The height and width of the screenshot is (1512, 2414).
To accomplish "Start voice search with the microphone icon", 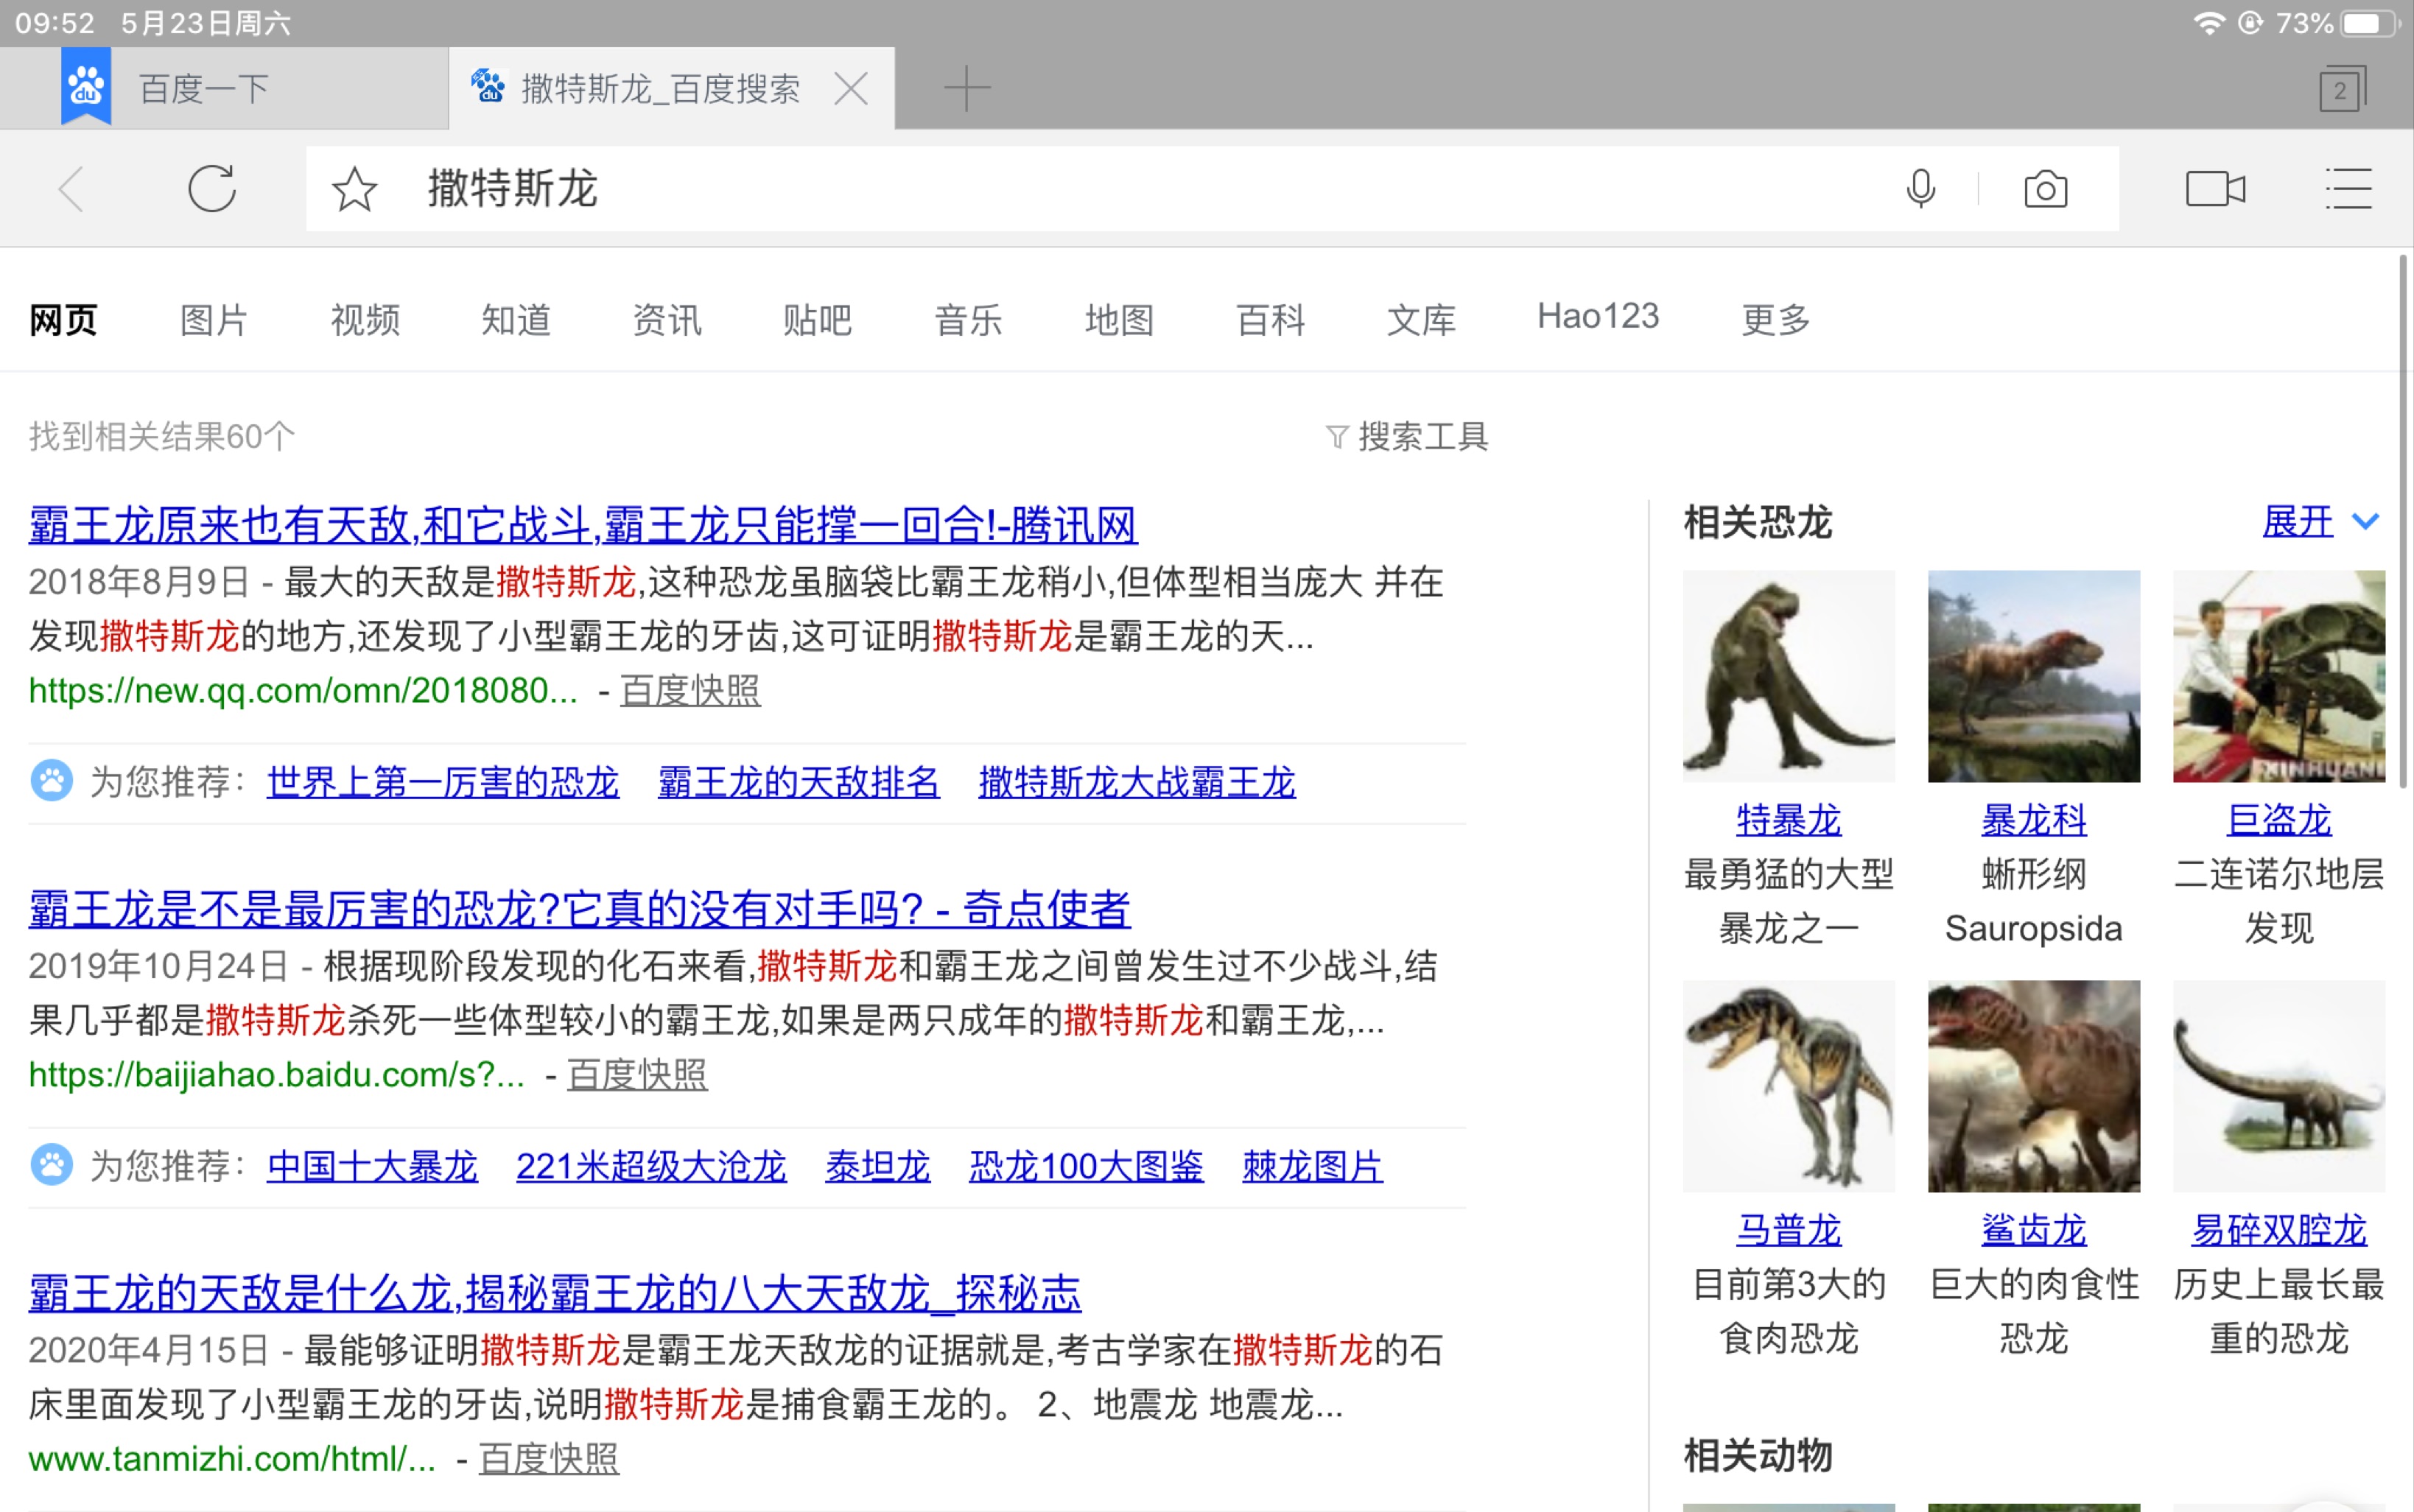I will click(x=1920, y=188).
